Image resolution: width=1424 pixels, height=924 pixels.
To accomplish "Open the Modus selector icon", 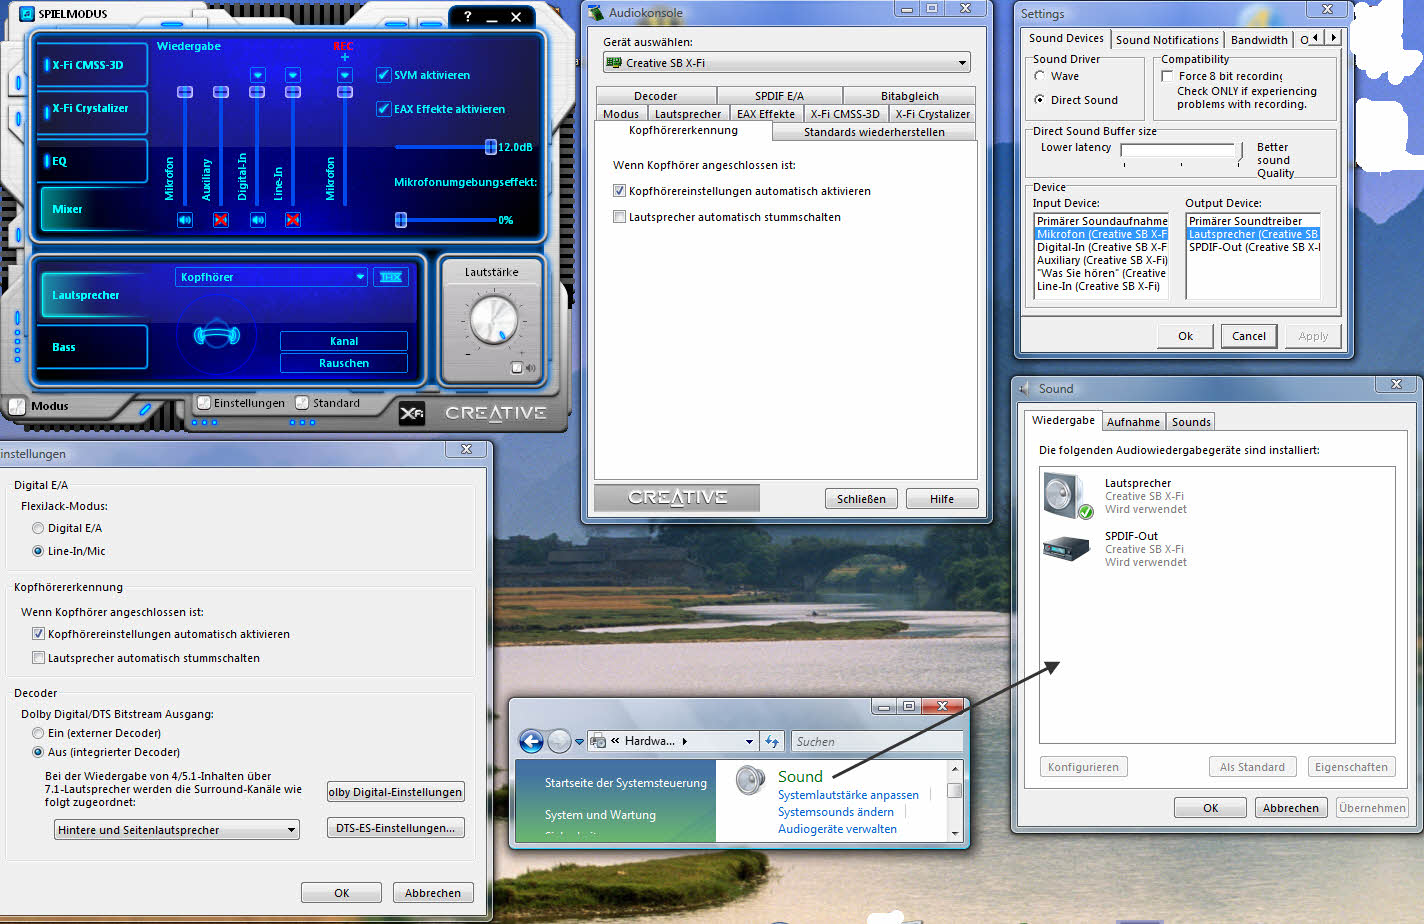I will tap(17, 406).
